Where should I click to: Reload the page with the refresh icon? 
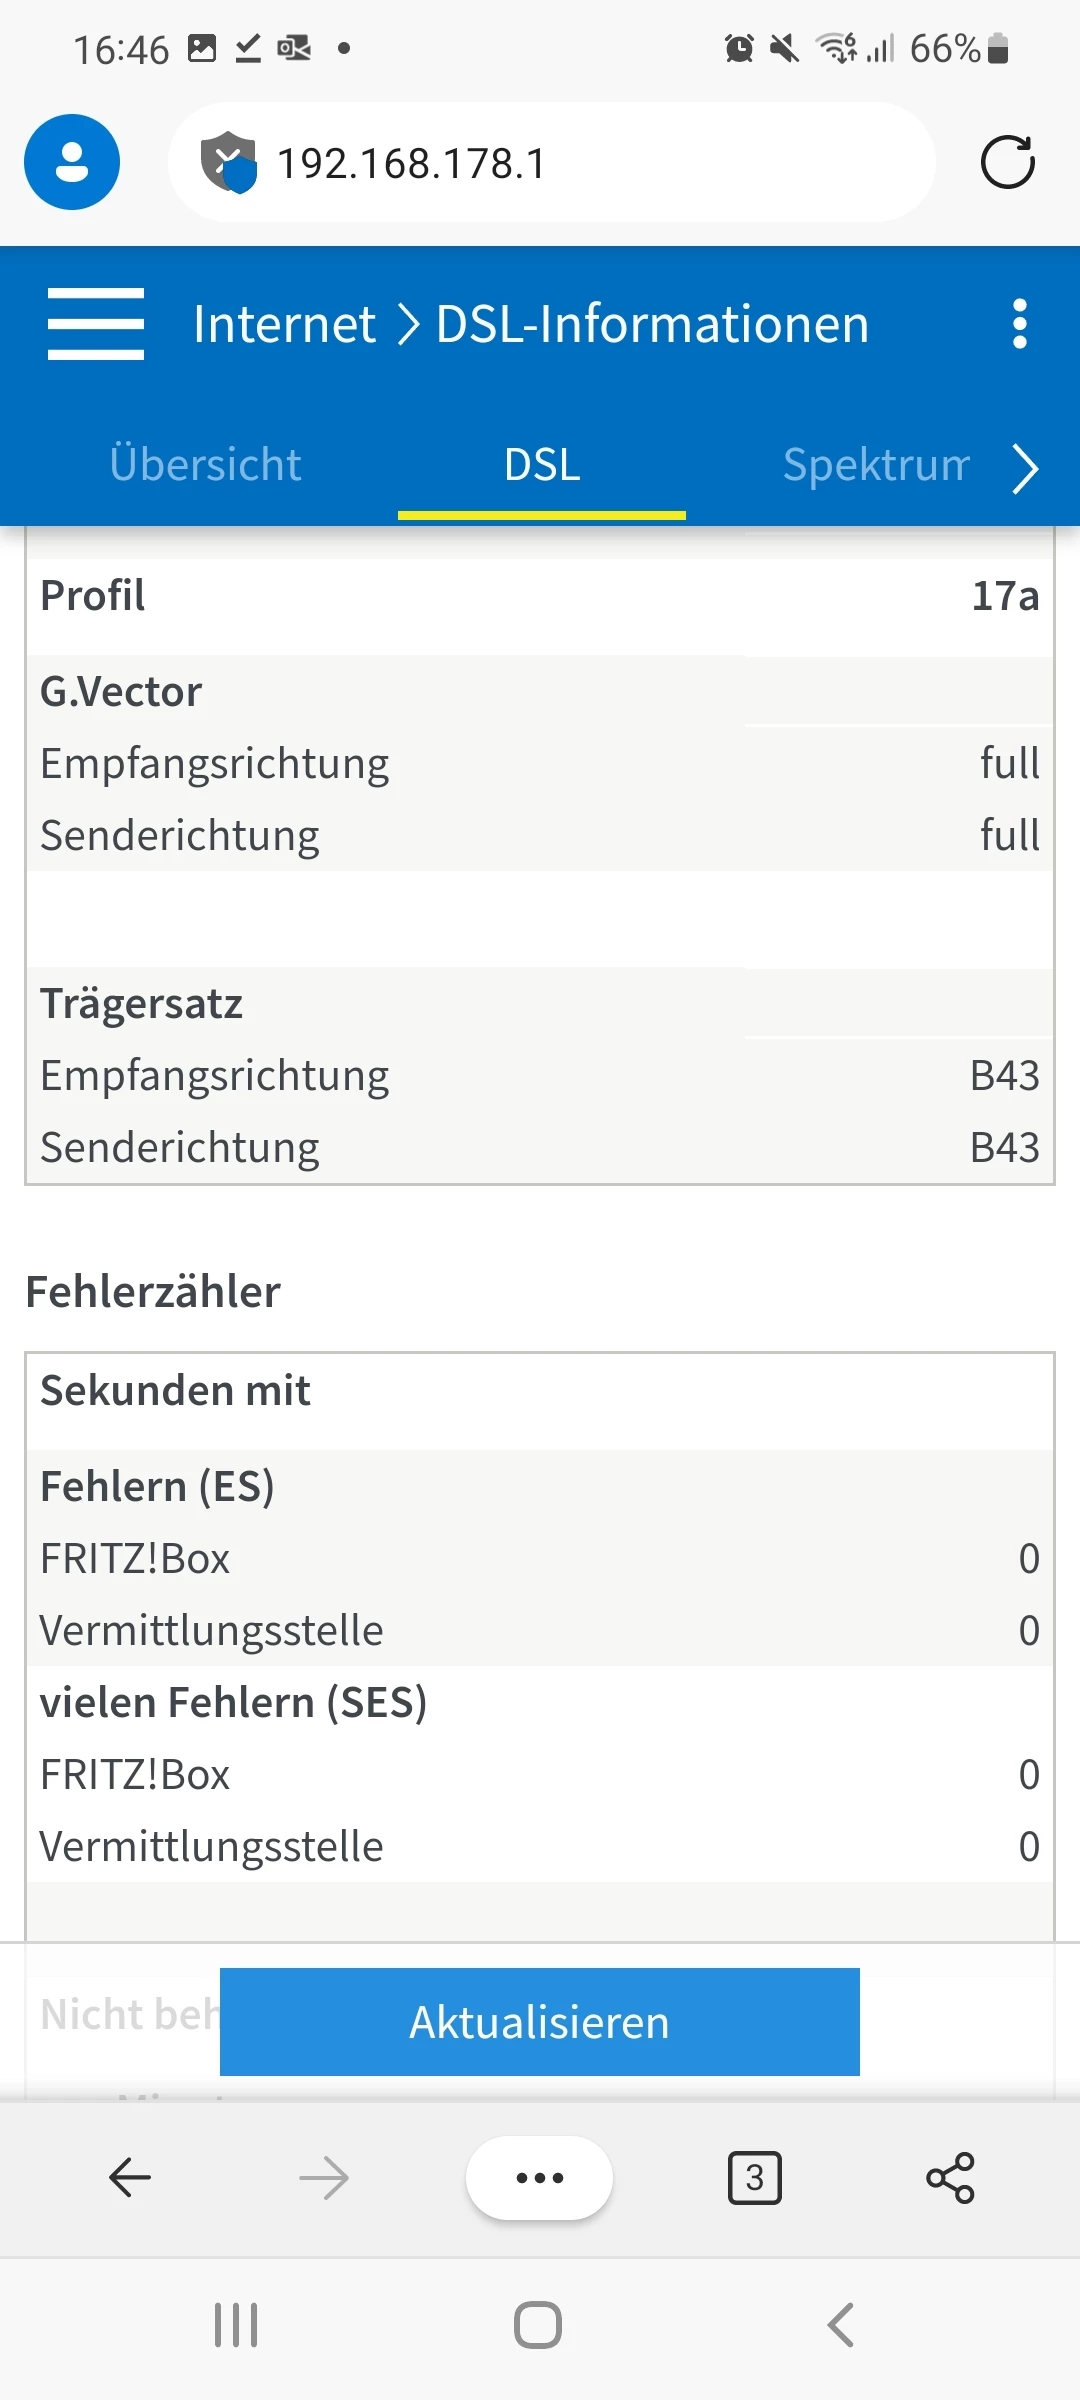[x=1007, y=163]
